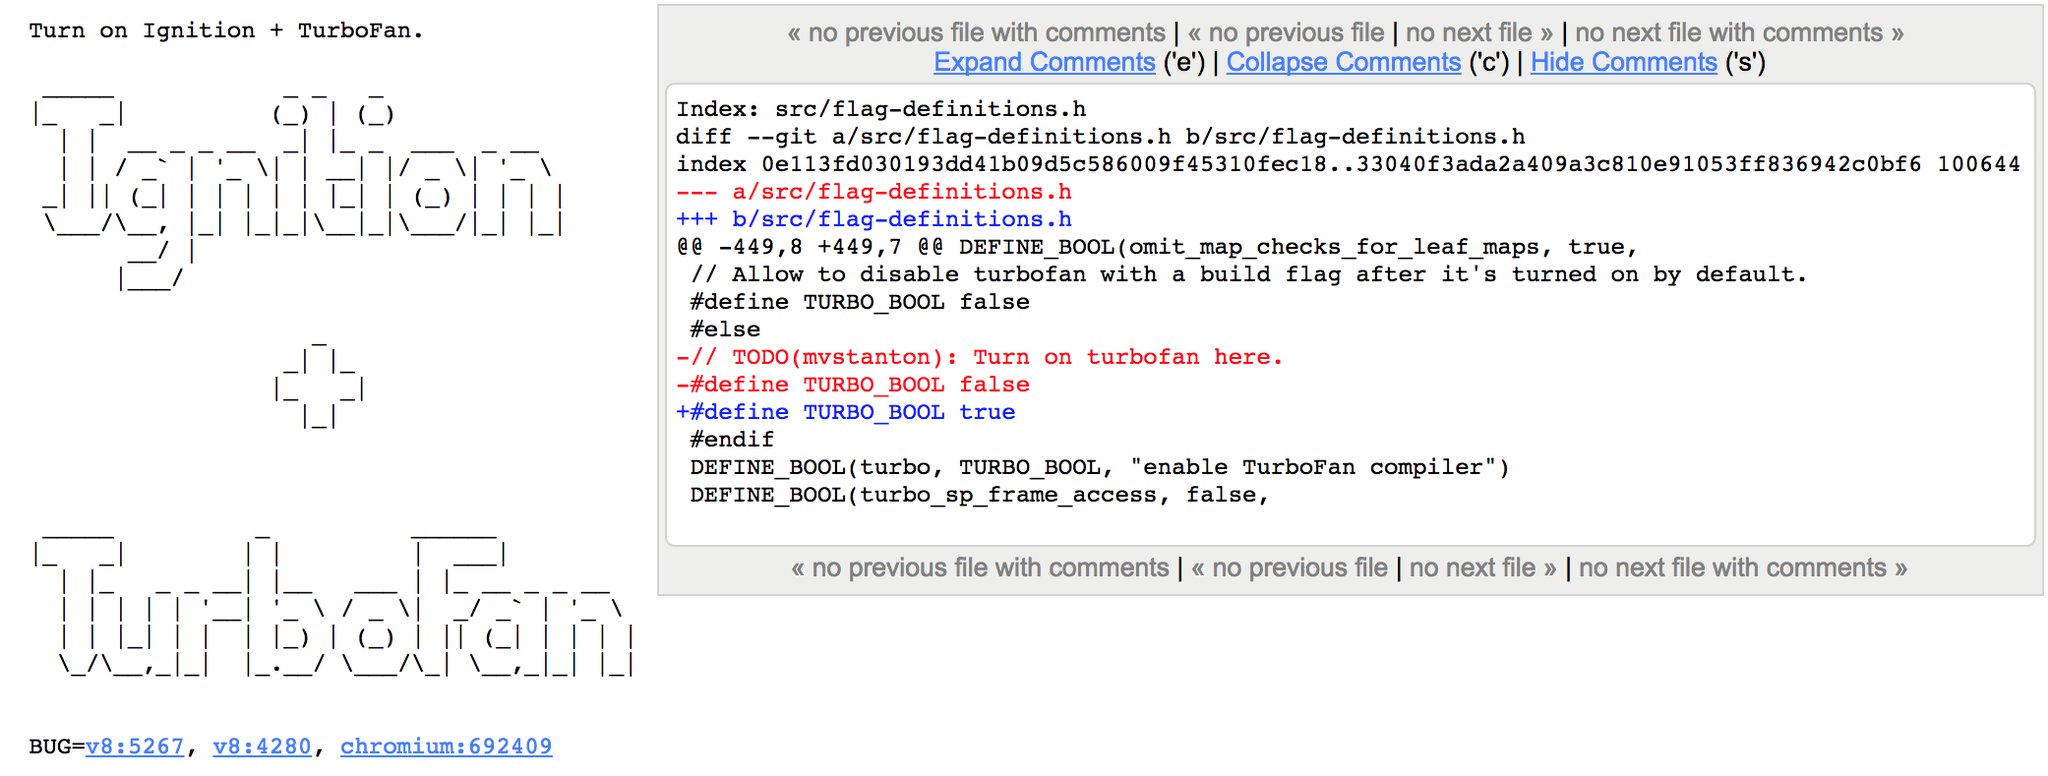This screenshot has height=776, width=2048.
Task: Click the index hash line ending 100644
Action: (1348, 164)
